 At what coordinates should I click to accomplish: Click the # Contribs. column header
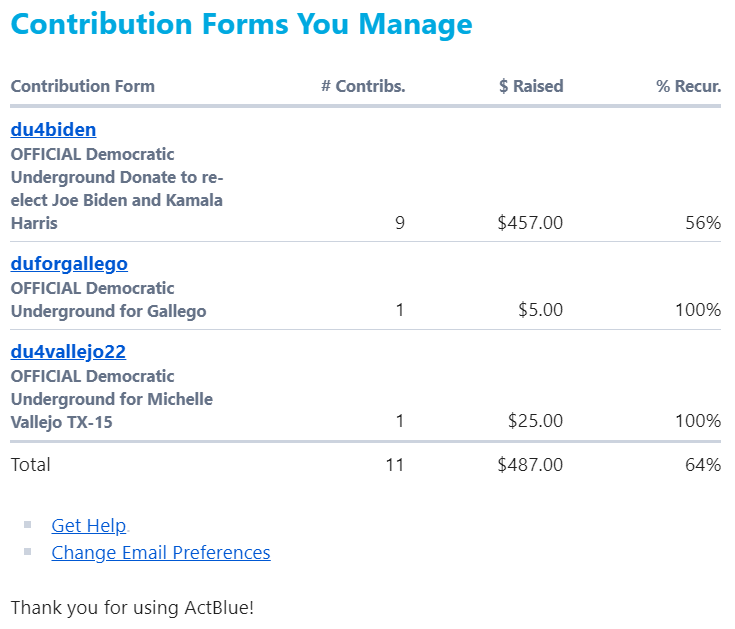point(363,86)
